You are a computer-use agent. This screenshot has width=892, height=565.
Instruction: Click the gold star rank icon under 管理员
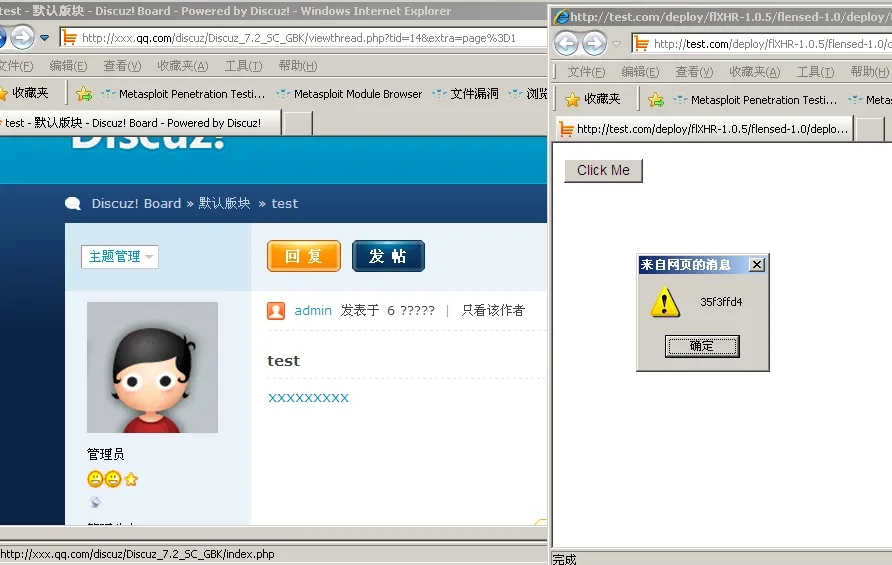[x=131, y=479]
